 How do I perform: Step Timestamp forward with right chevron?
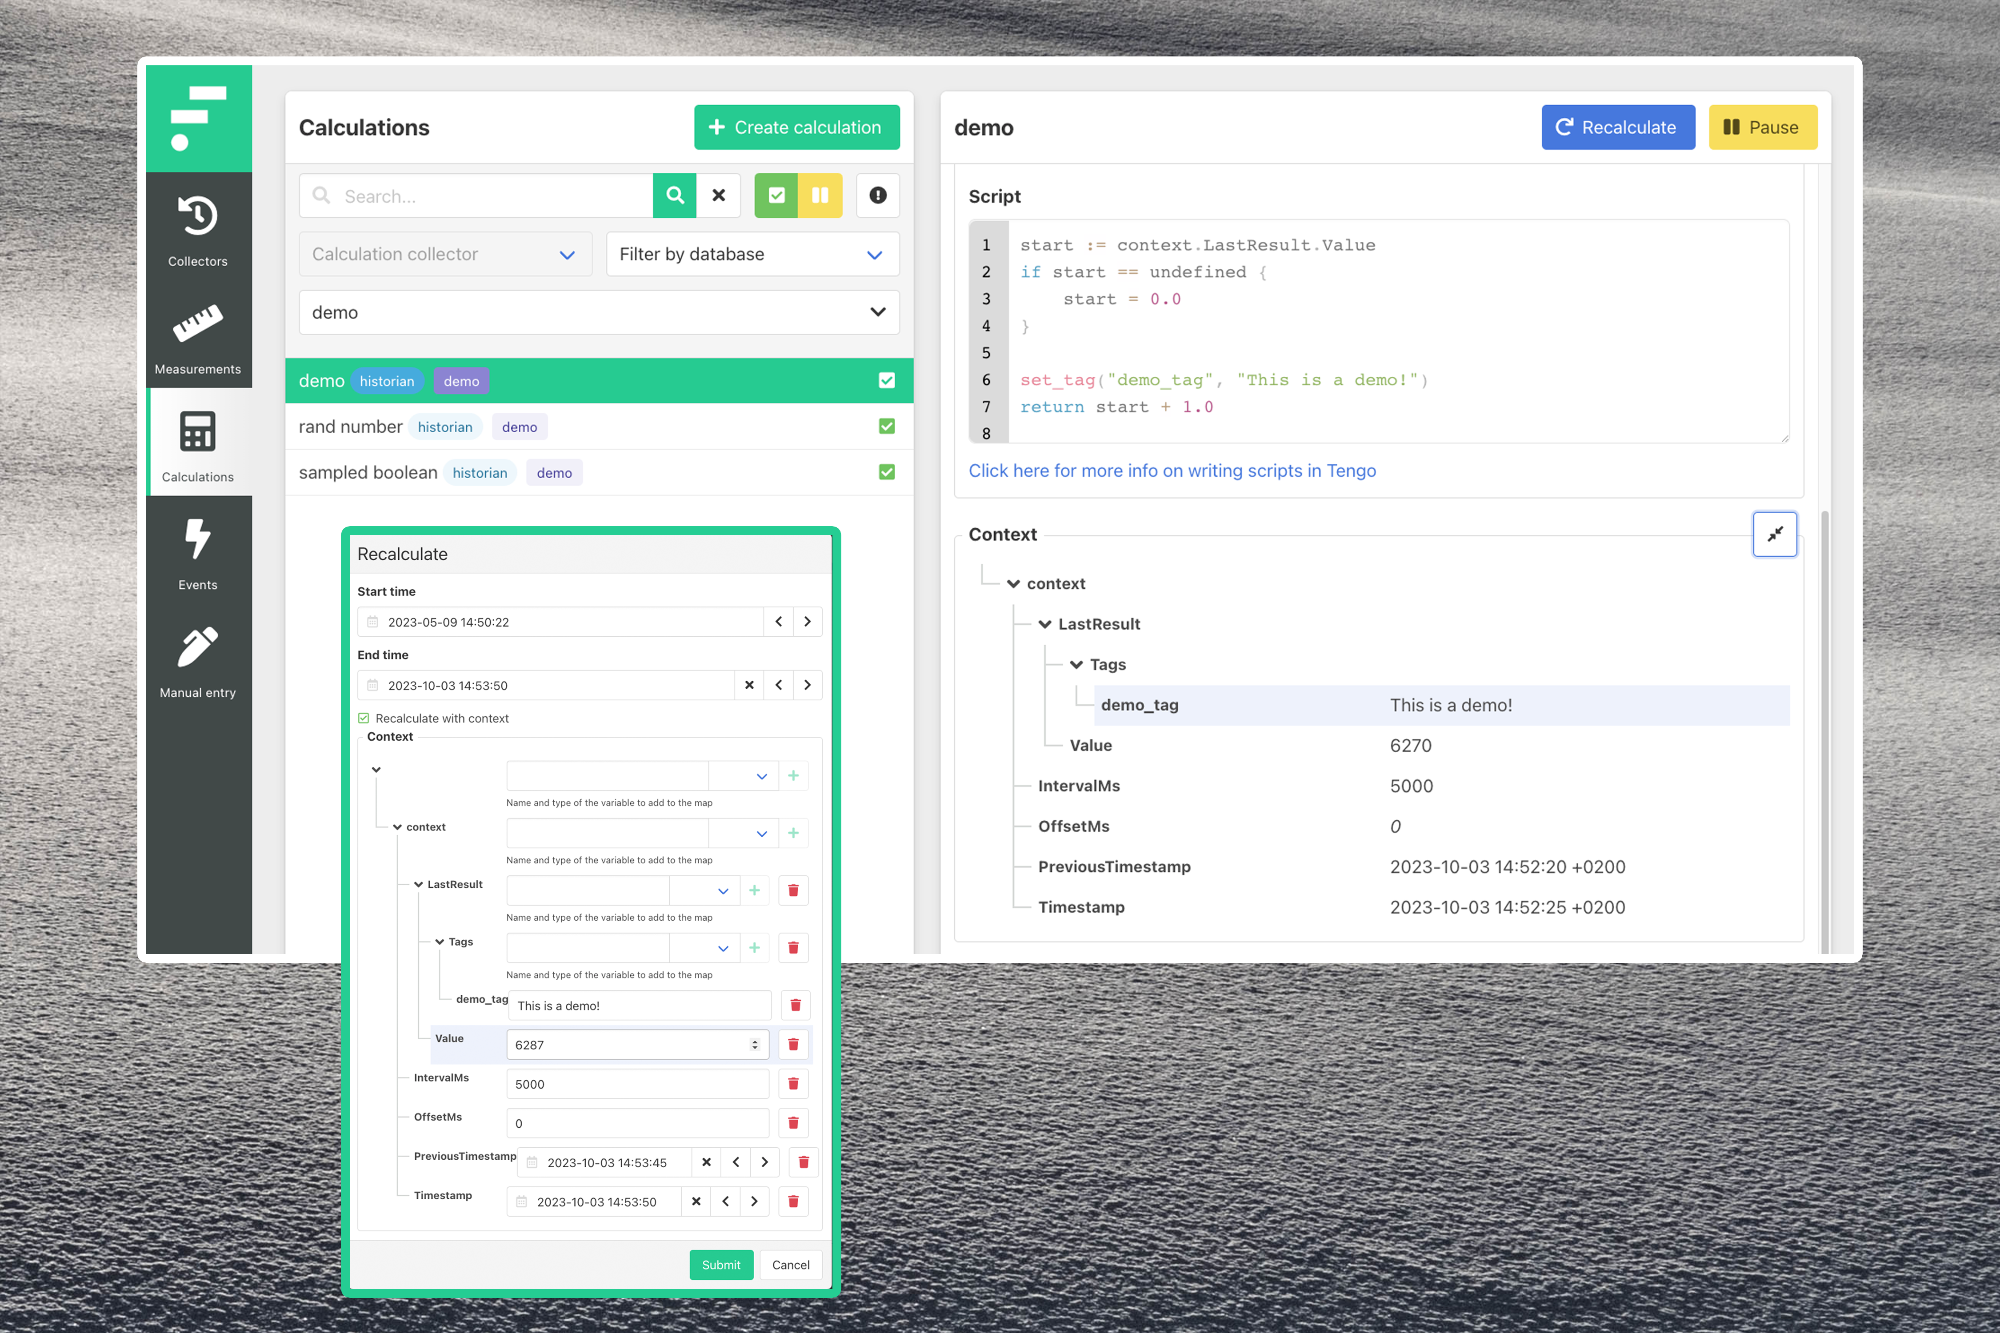click(x=755, y=1201)
